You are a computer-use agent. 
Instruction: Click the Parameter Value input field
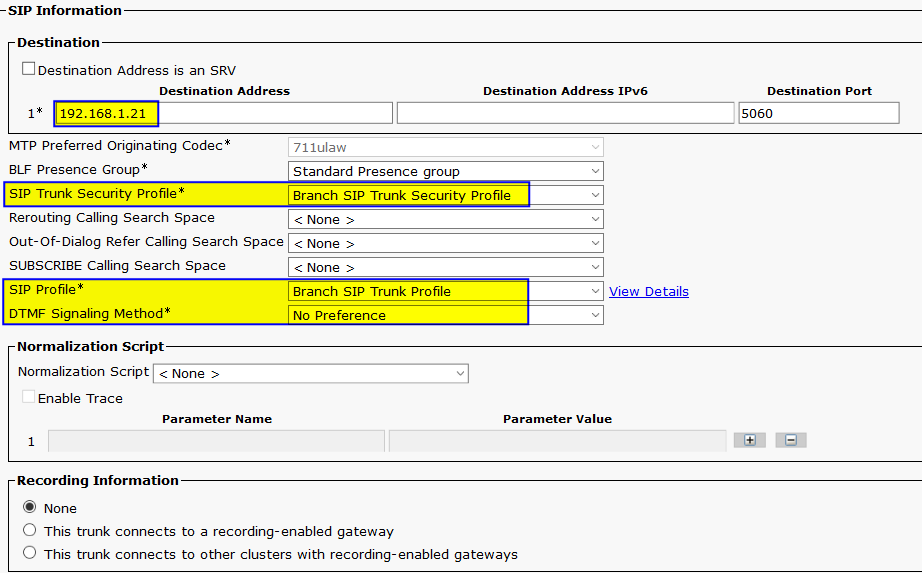coord(557,441)
